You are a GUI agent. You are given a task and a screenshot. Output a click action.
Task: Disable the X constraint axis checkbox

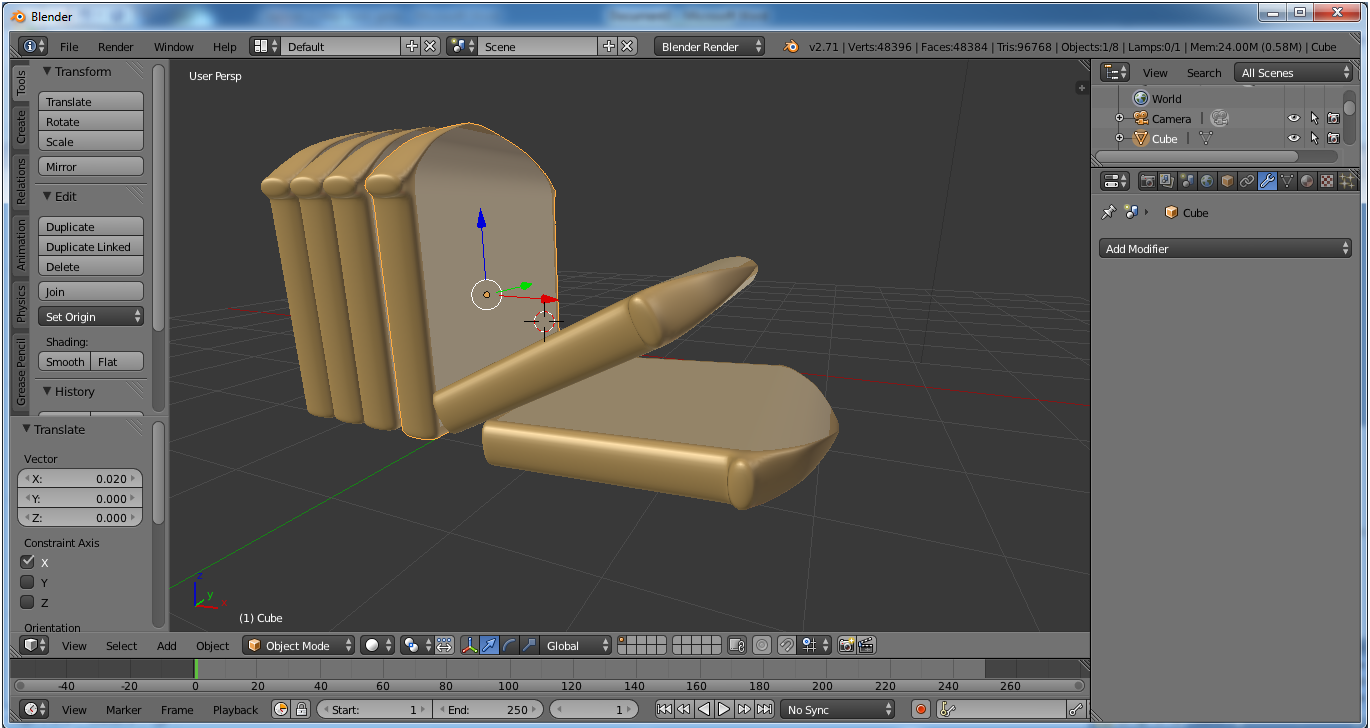pos(28,562)
